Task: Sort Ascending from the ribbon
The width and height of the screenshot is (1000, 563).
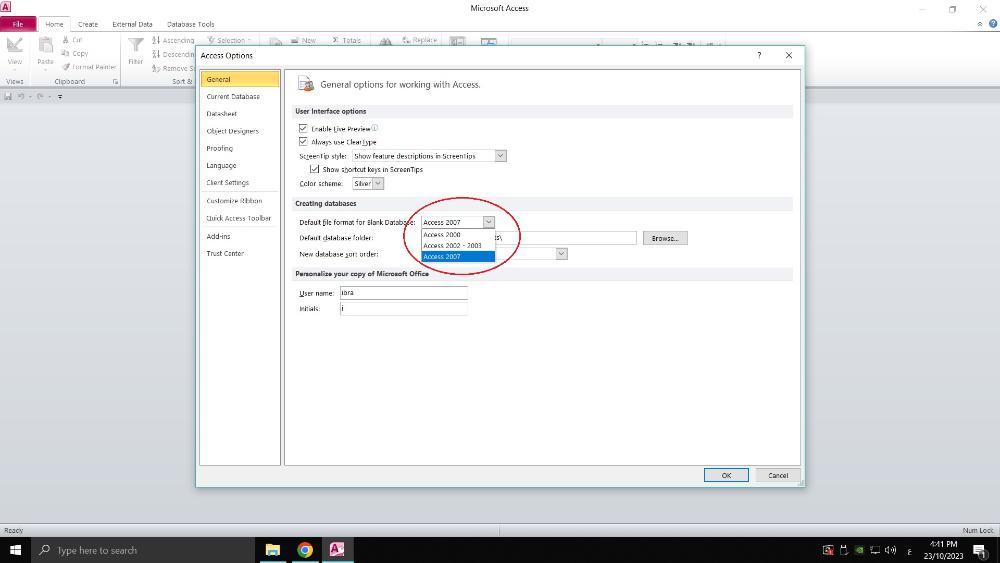Action: [173, 40]
